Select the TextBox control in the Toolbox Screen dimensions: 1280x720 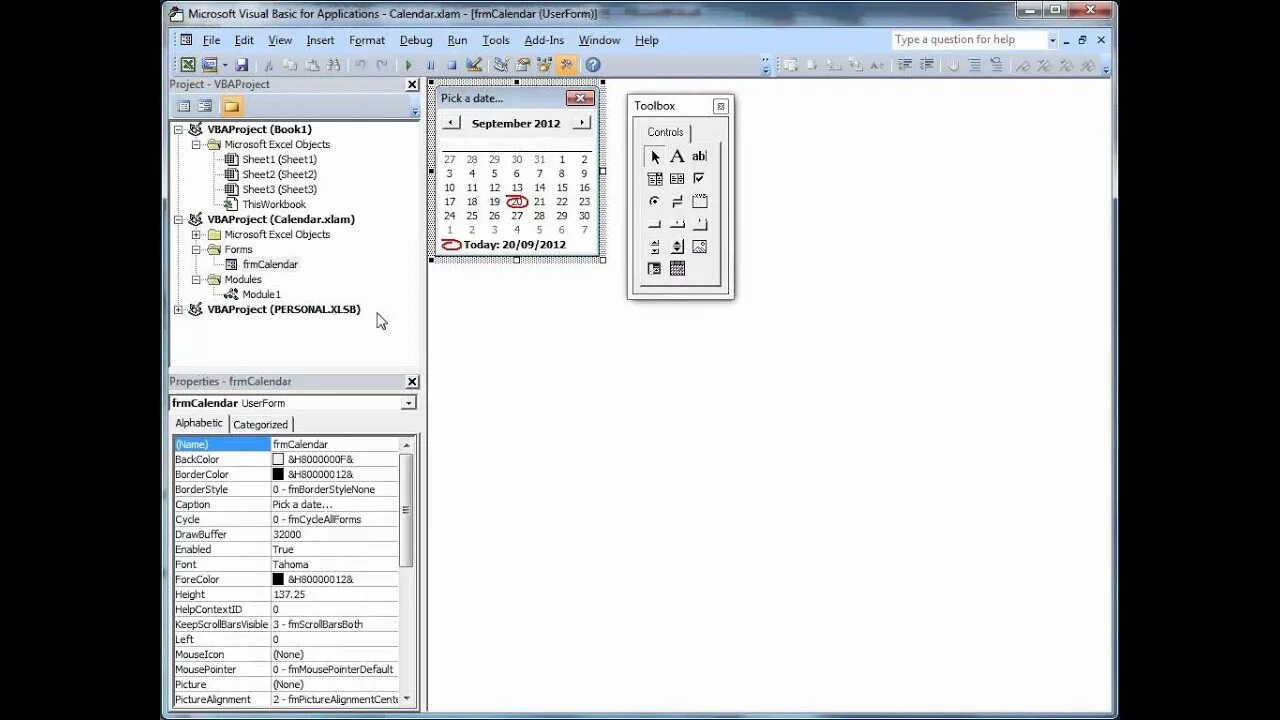699,156
